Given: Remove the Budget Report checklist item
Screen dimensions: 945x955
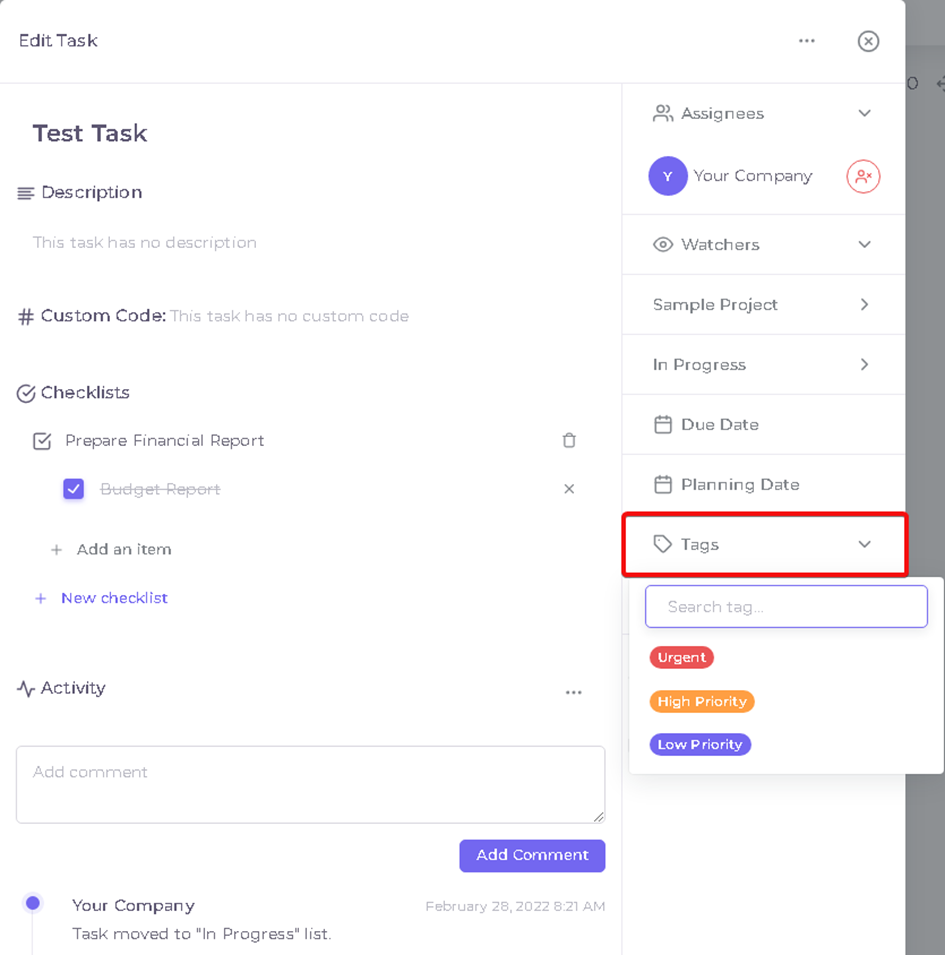Looking at the screenshot, I should pyautogui.click(x=569, y=489).
